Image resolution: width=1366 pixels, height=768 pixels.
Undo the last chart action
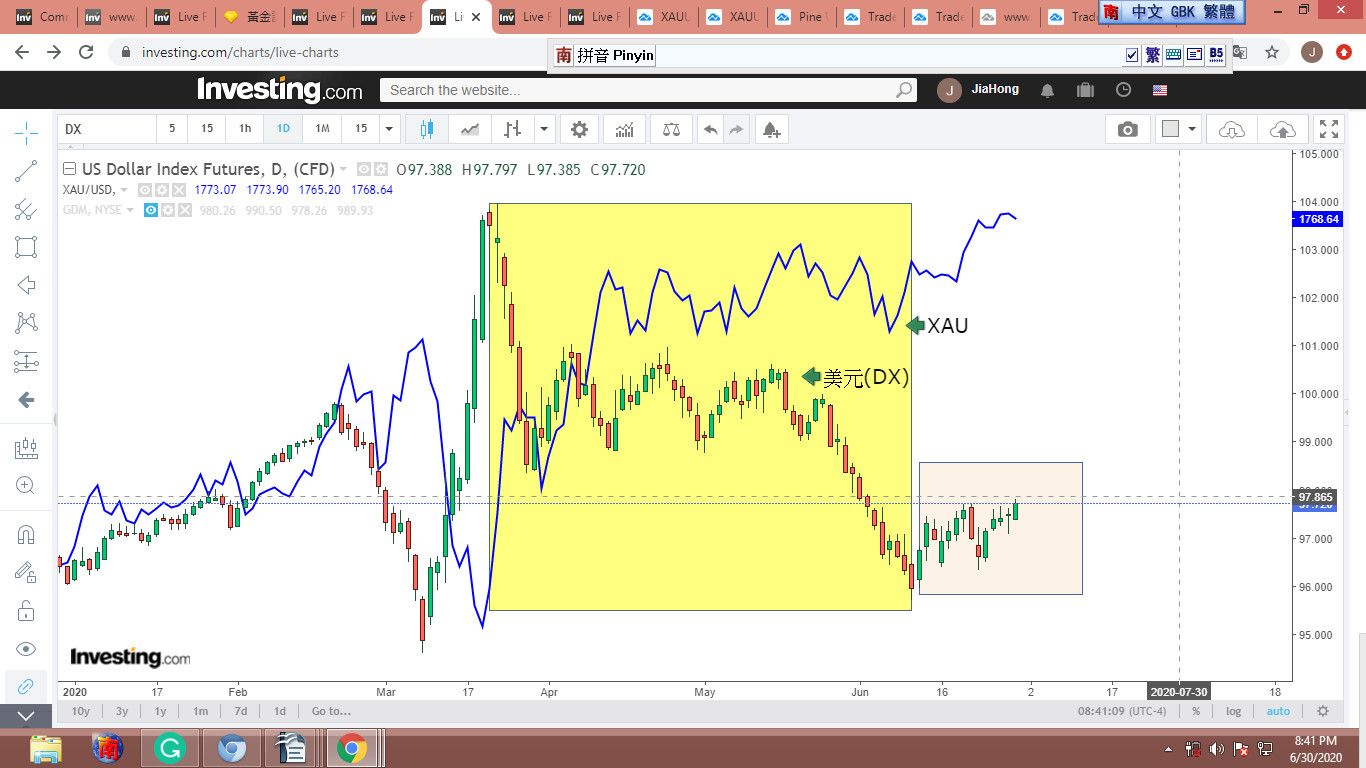click(710, 129)
